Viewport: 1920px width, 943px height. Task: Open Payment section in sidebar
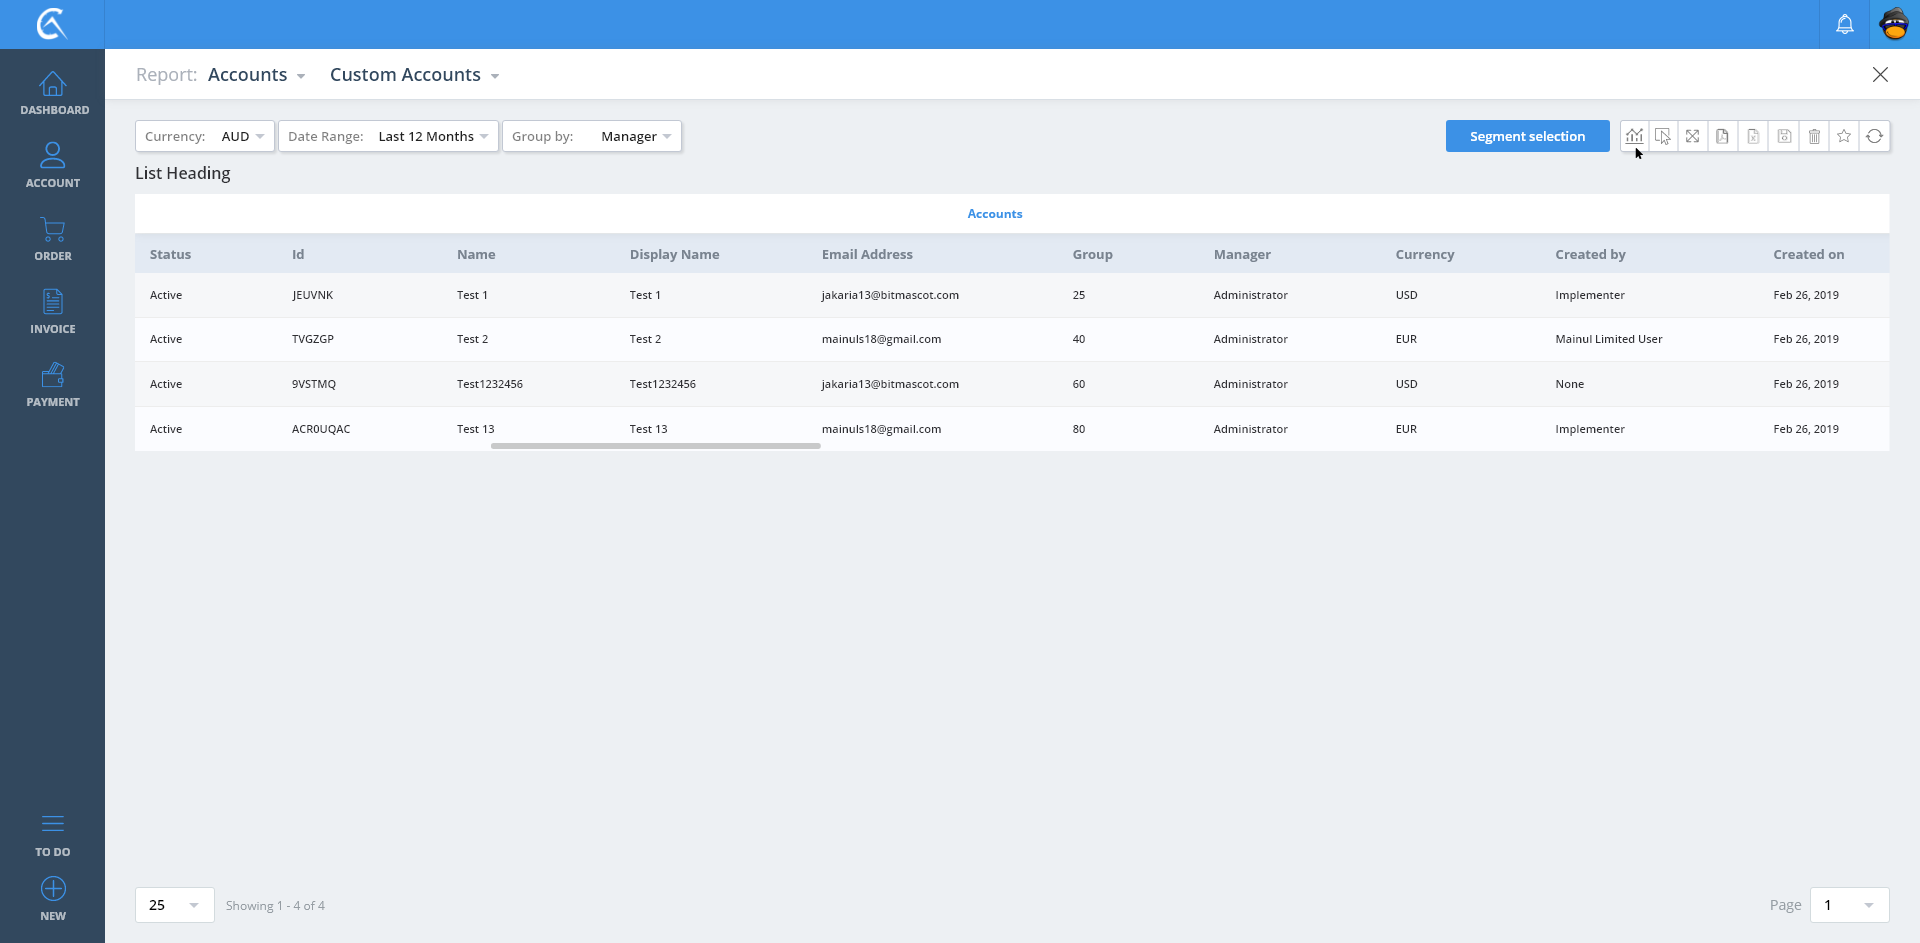(53, 385)
